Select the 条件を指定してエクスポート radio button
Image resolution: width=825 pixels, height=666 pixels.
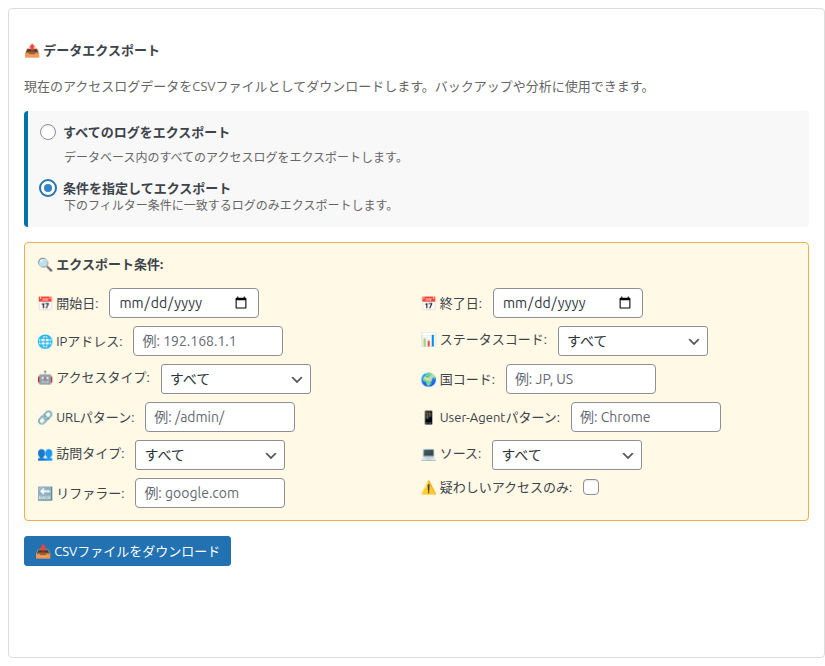[48, 188]
